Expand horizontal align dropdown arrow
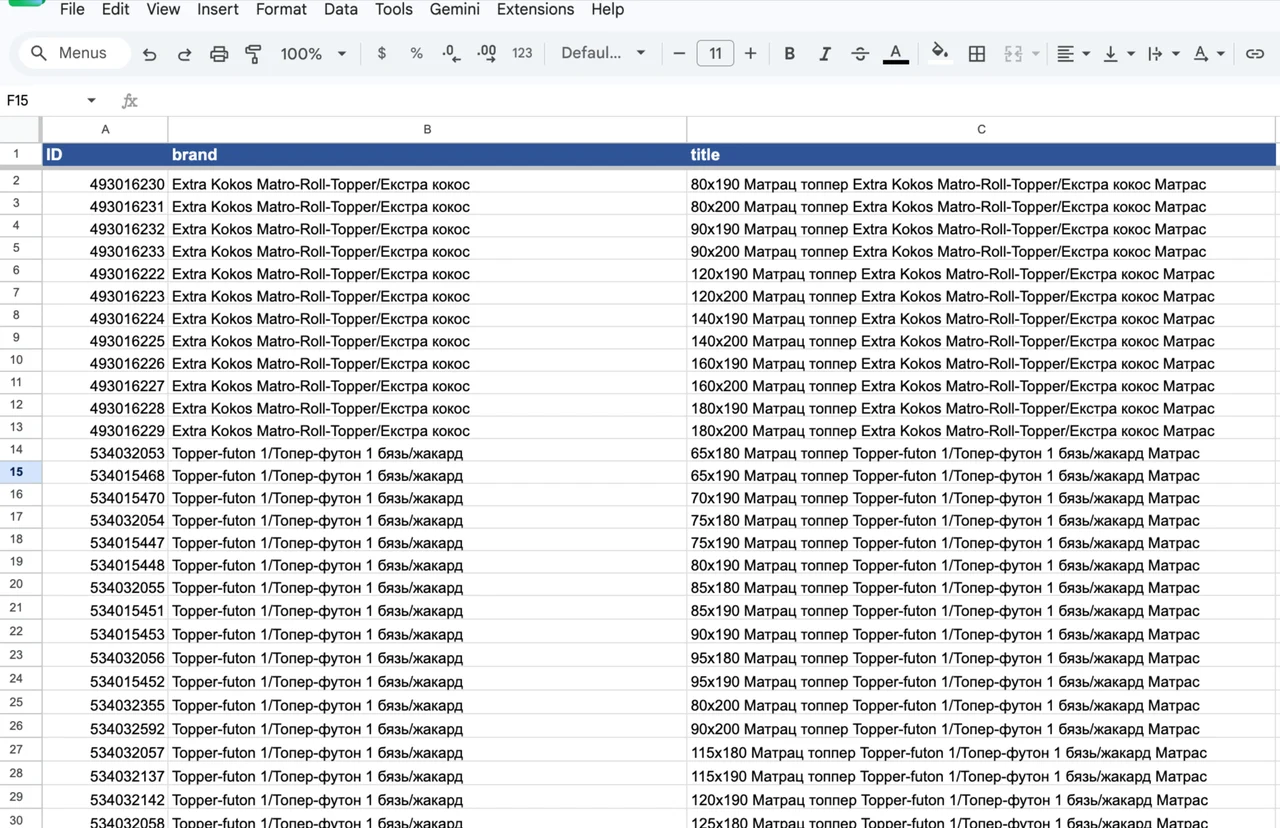The width and height of the screenshot is (1280, 828). (1086, 54)
